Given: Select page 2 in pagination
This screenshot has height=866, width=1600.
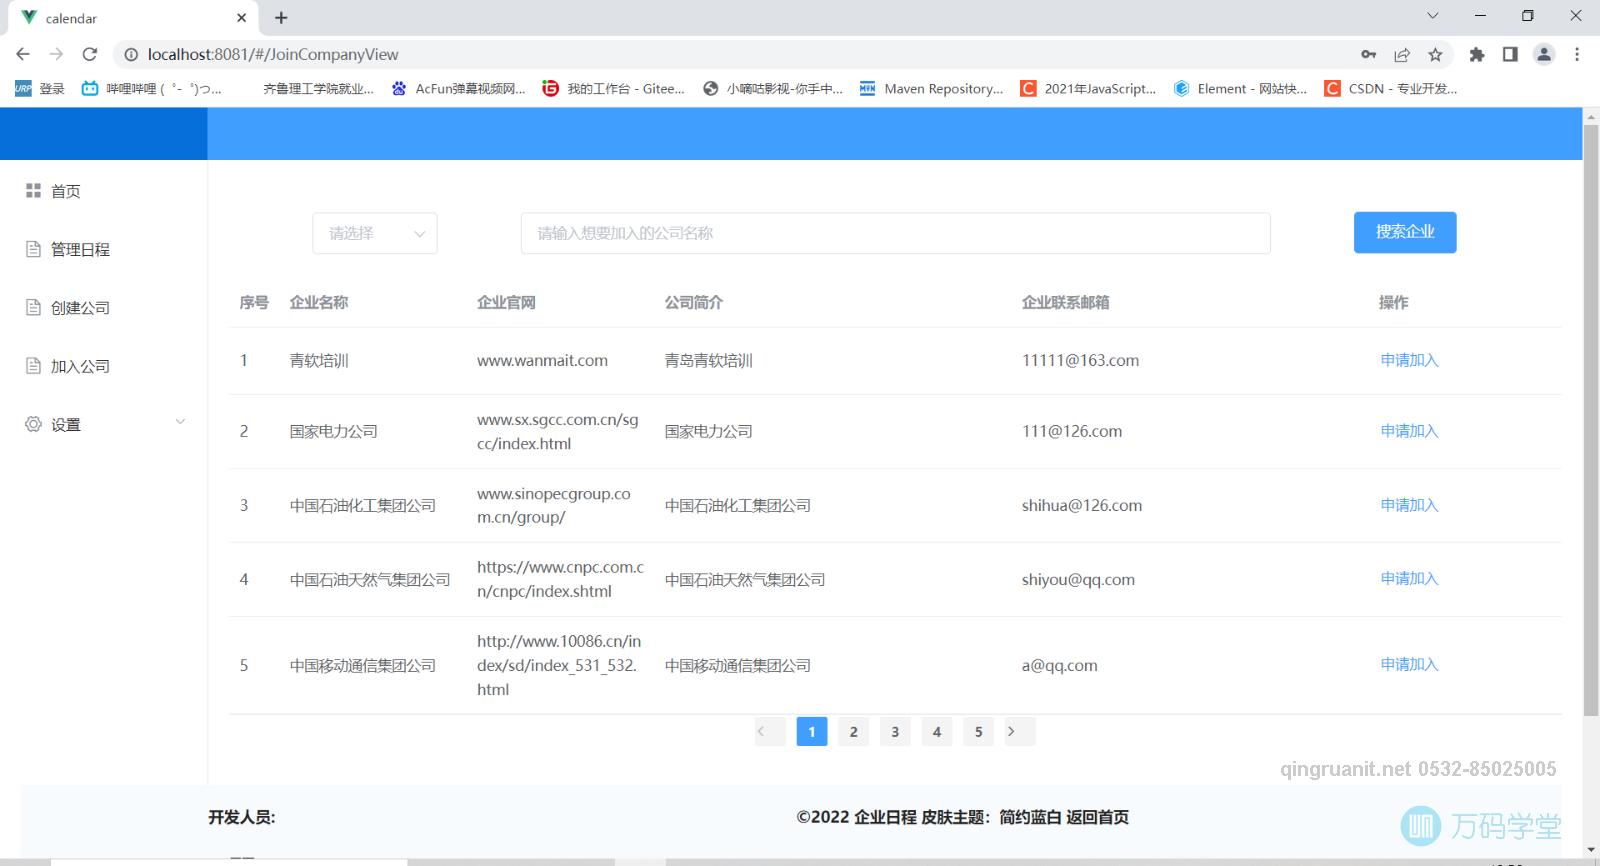Looking at the screenshot, I should click(x=853, y=732).
